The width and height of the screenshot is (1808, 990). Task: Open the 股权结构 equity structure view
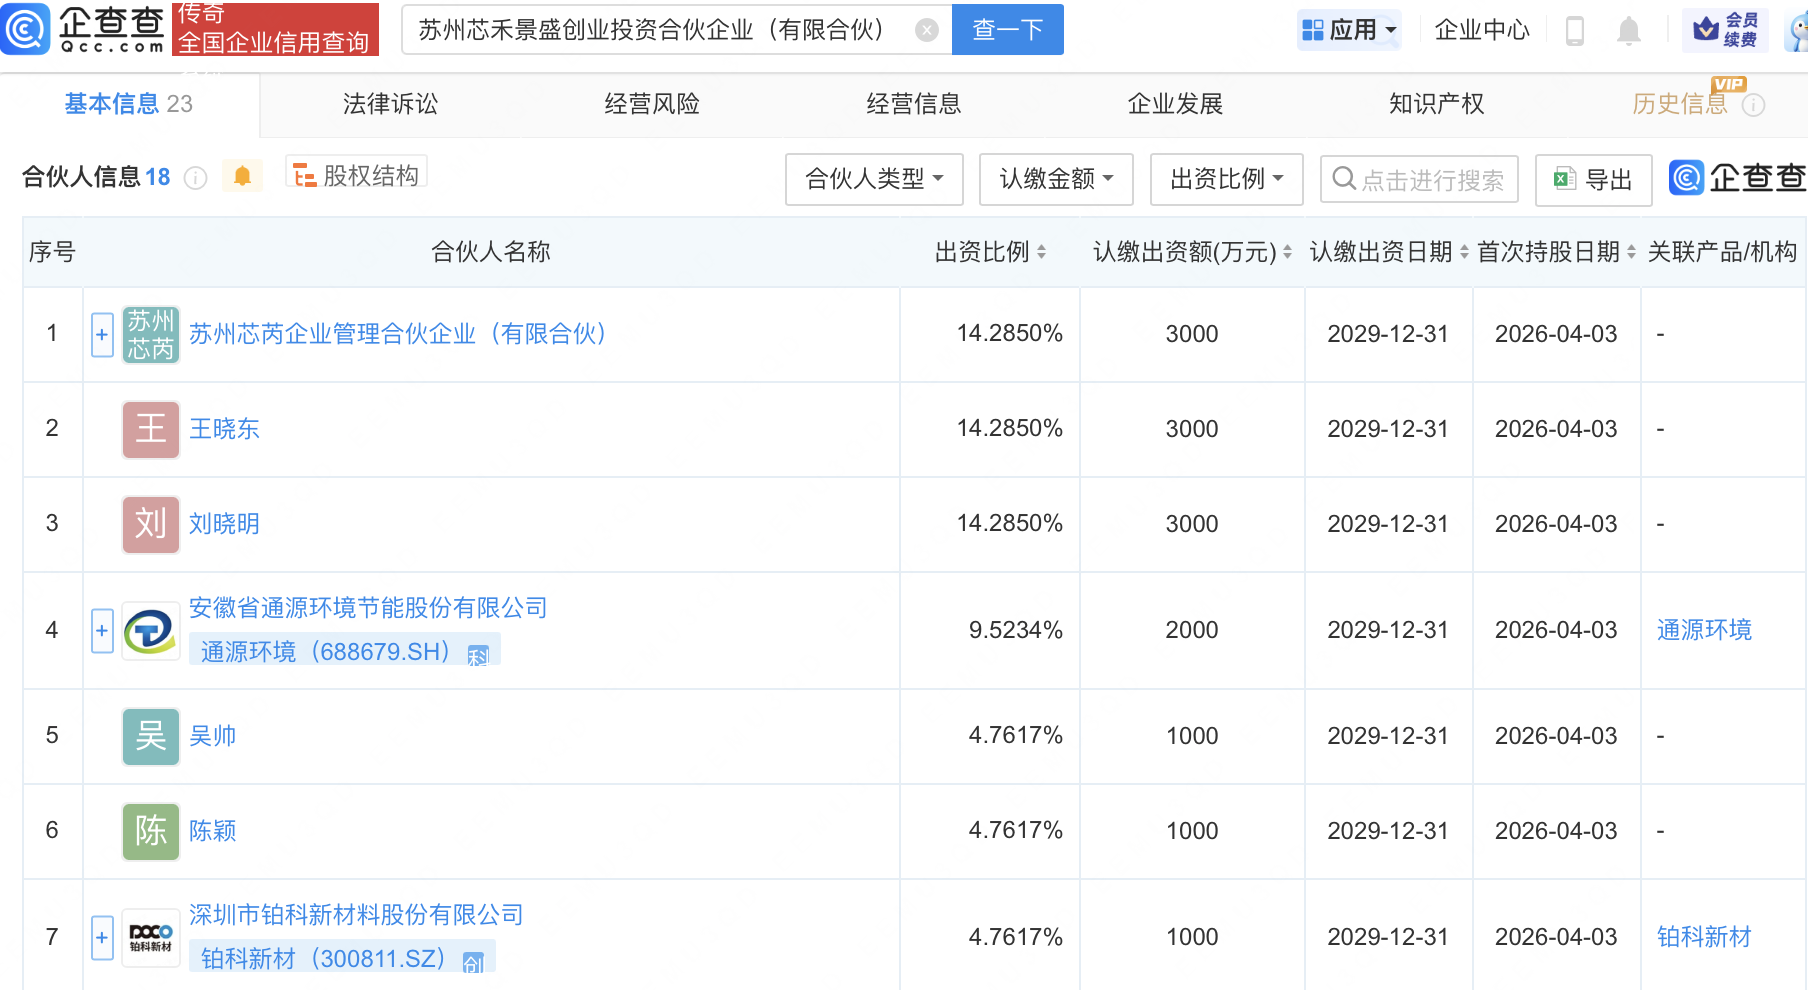pyautogui.click(x=357, y=176)
